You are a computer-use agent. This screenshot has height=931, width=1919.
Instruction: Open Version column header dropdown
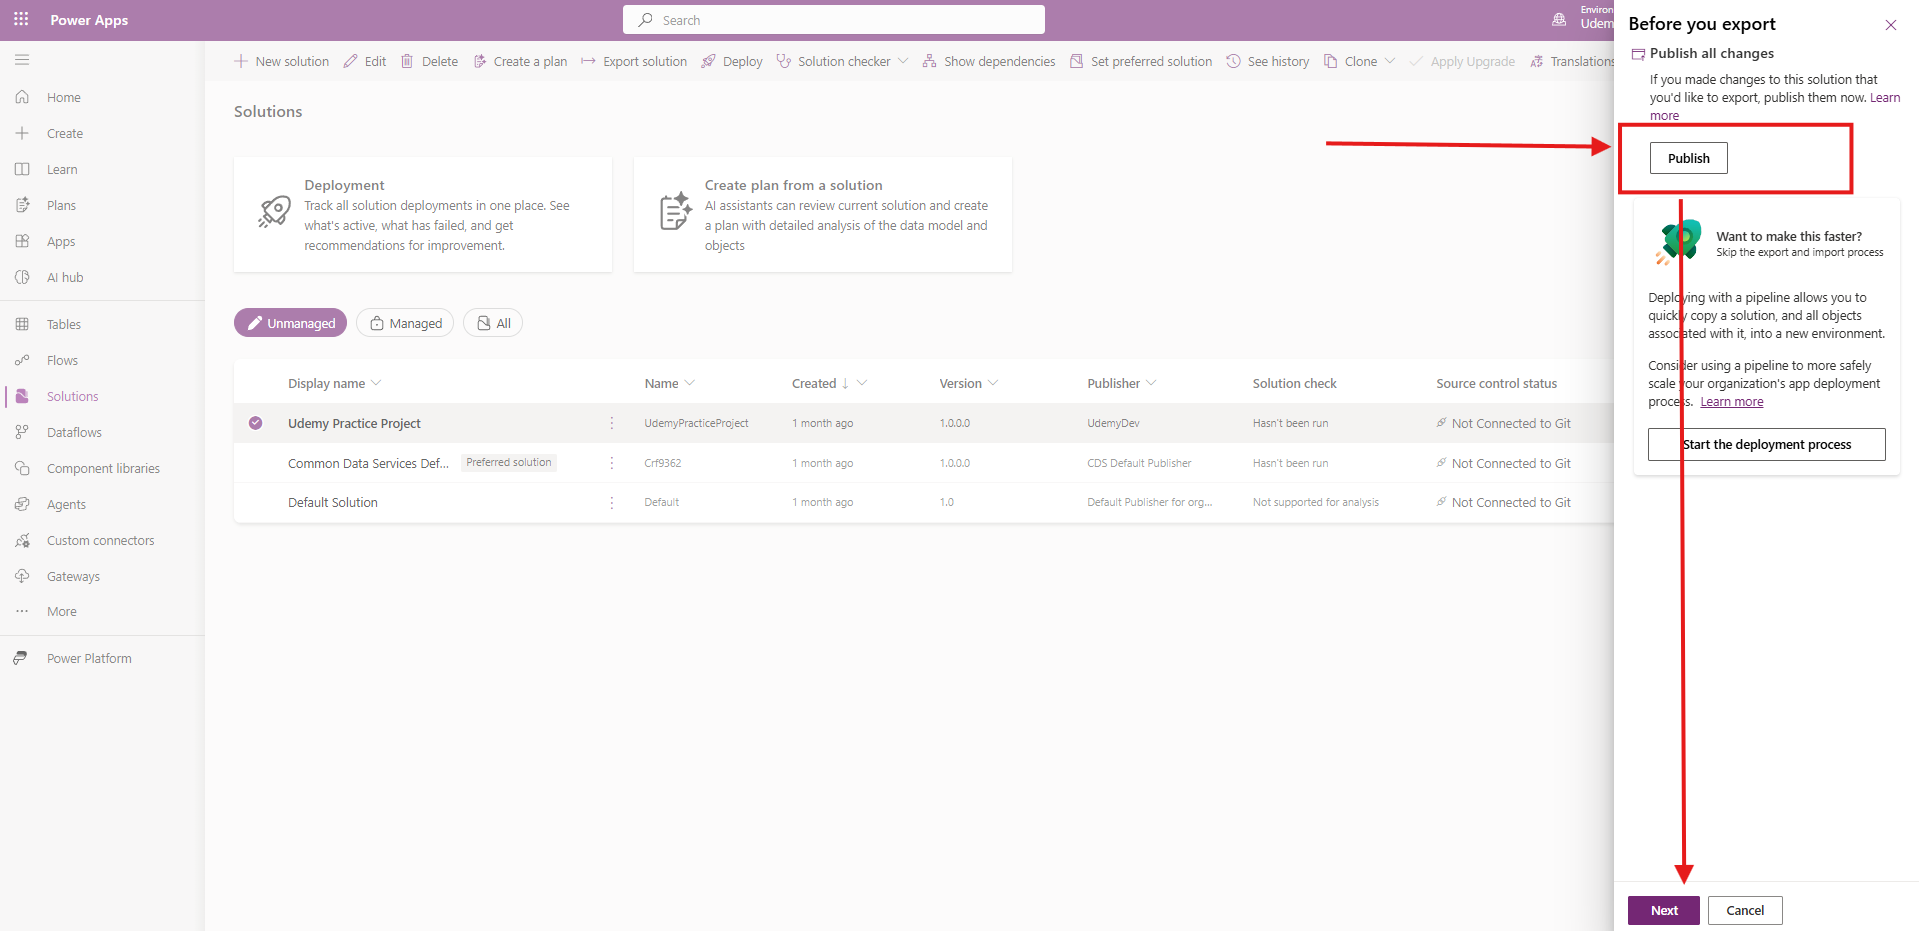click(x=993, y=383)
